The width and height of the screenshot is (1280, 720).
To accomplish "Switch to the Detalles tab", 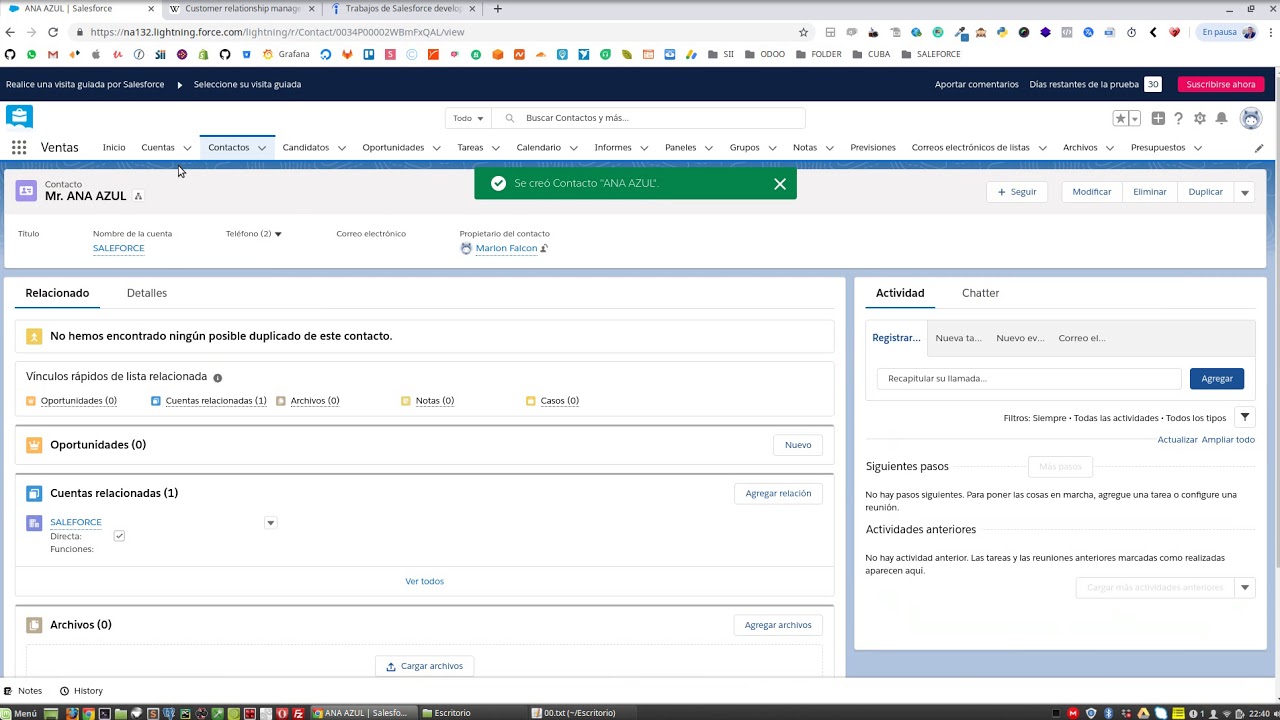I will click(147, 293).
